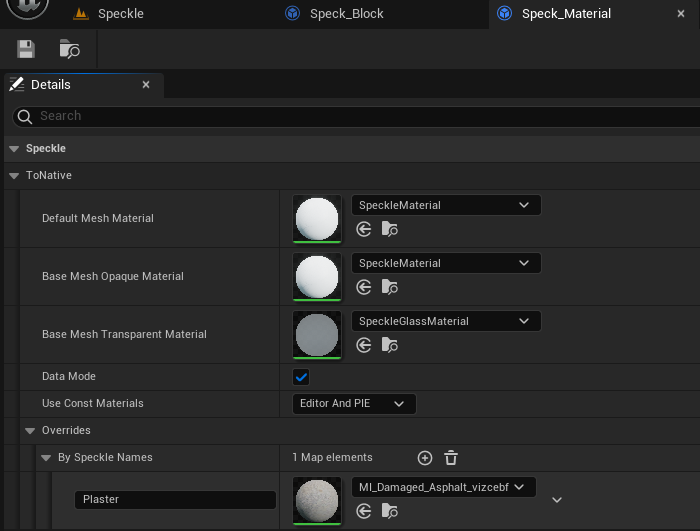
Task: Use selected asset for Base Mesh Opaque Material
Action: point(364,287)
